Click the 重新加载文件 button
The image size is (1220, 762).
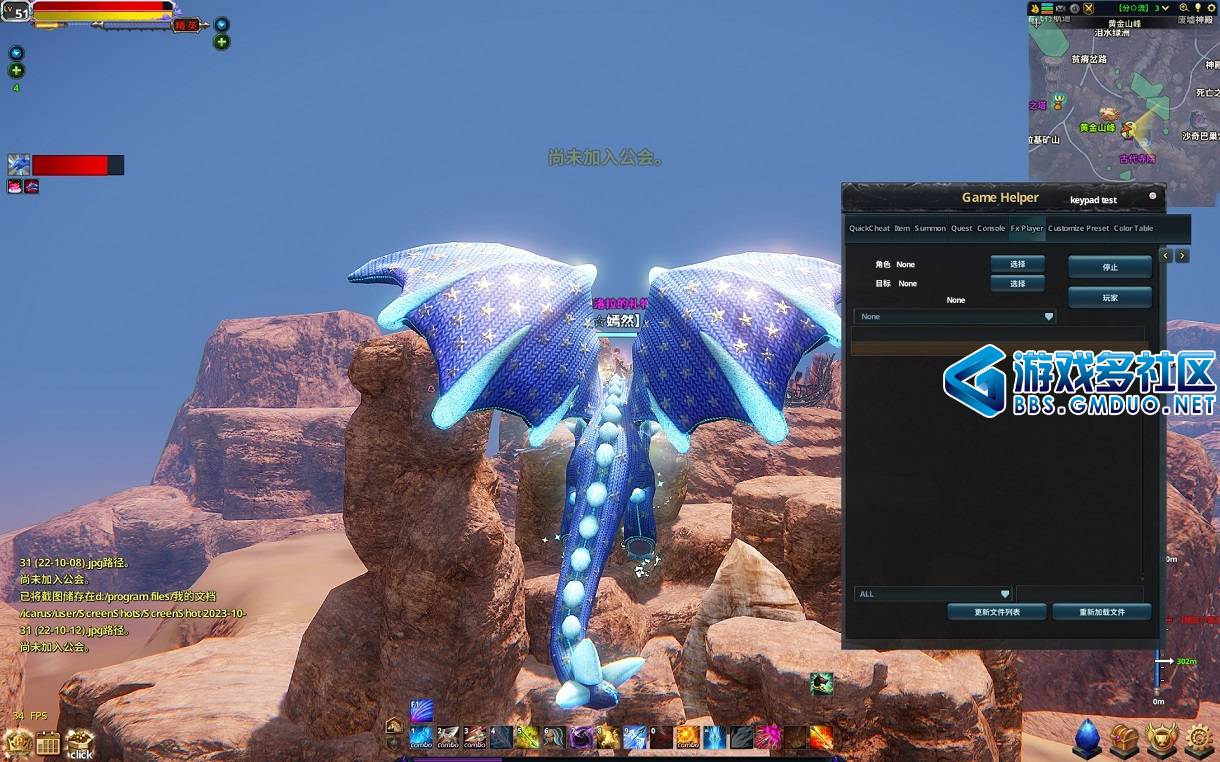click(1102, 611)
